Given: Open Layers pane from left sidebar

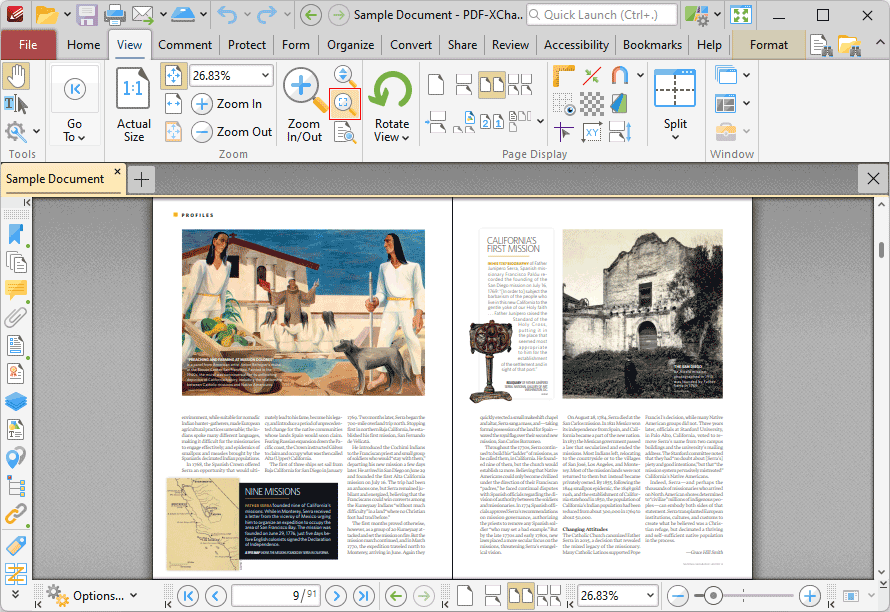Looking at the screenshot, I should [16, 401].
